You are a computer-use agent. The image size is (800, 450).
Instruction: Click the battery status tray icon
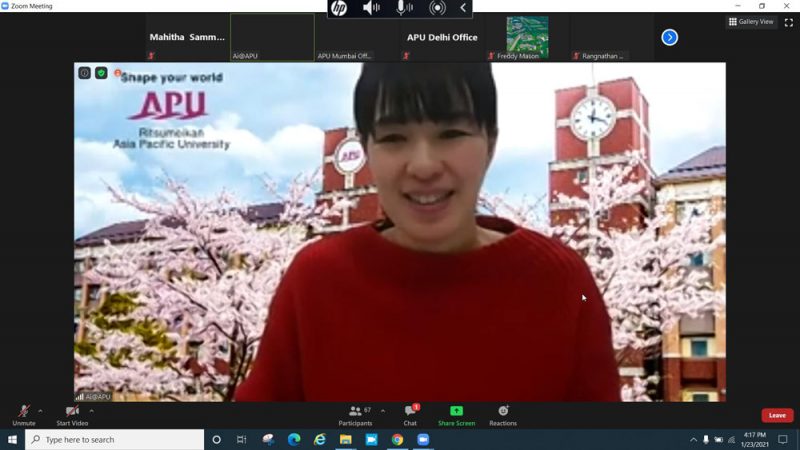tap(718, 440)
